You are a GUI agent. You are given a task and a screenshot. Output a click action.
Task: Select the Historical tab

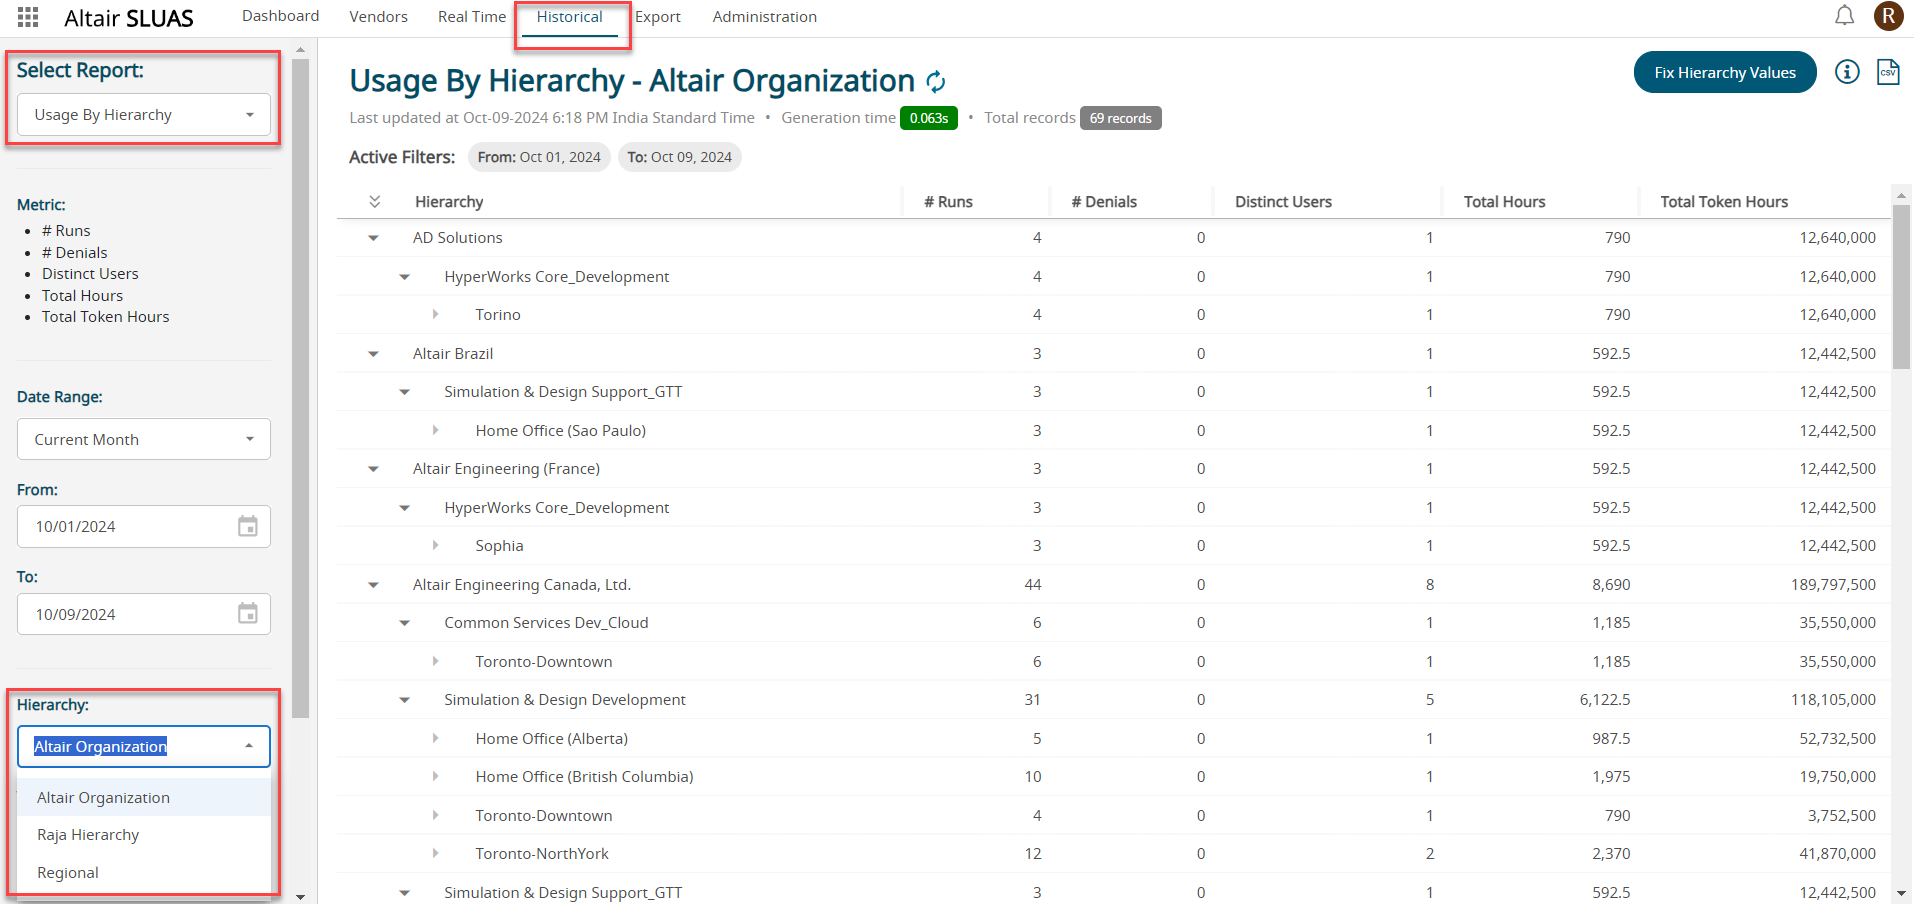[x=570, y=17]
